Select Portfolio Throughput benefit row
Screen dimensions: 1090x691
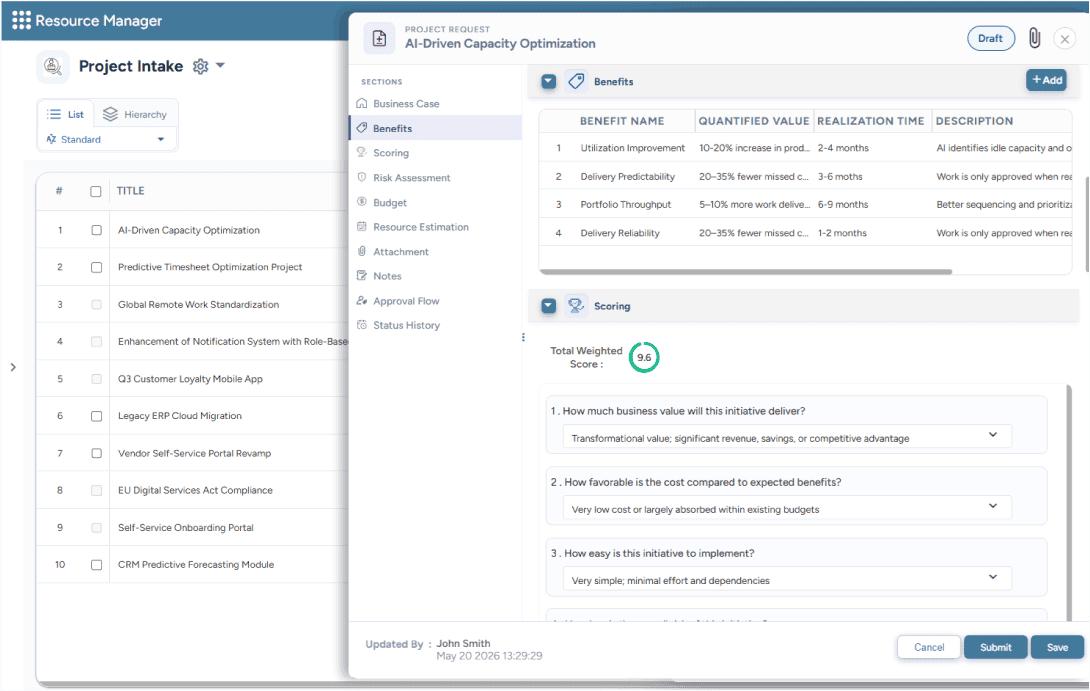806,204
